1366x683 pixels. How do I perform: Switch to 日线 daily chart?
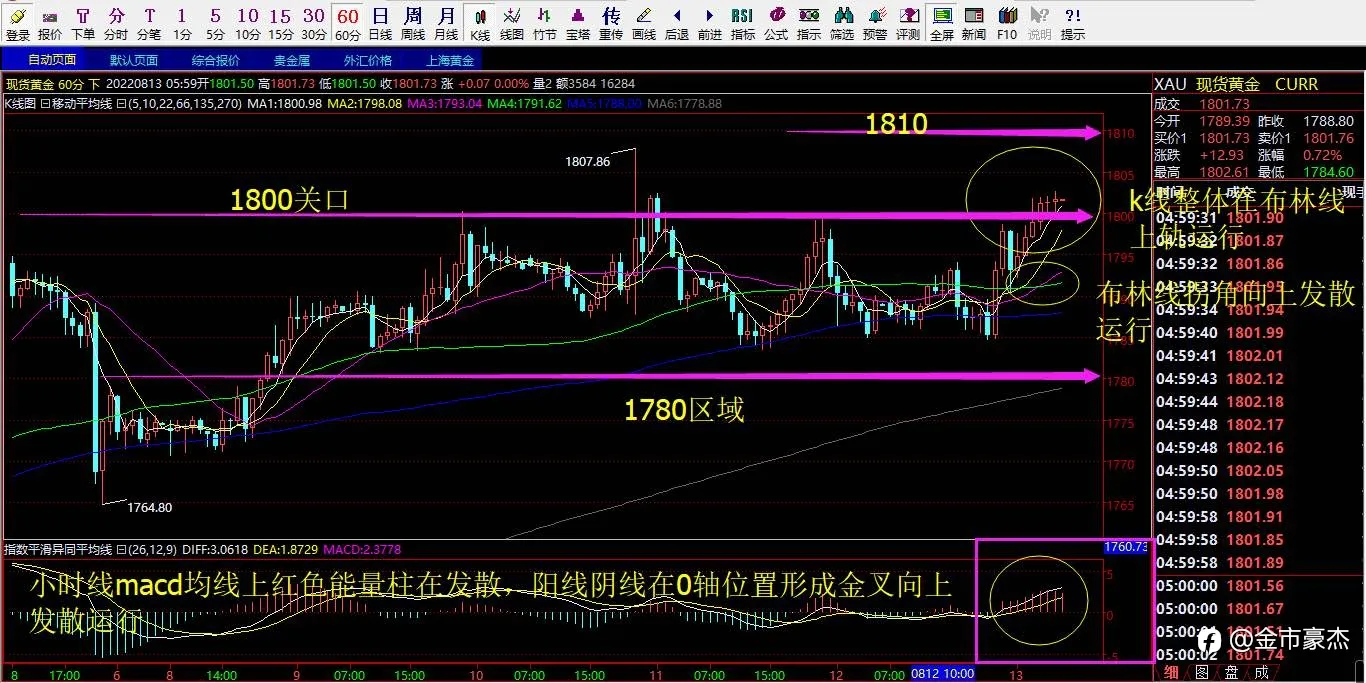click(381, 22)
